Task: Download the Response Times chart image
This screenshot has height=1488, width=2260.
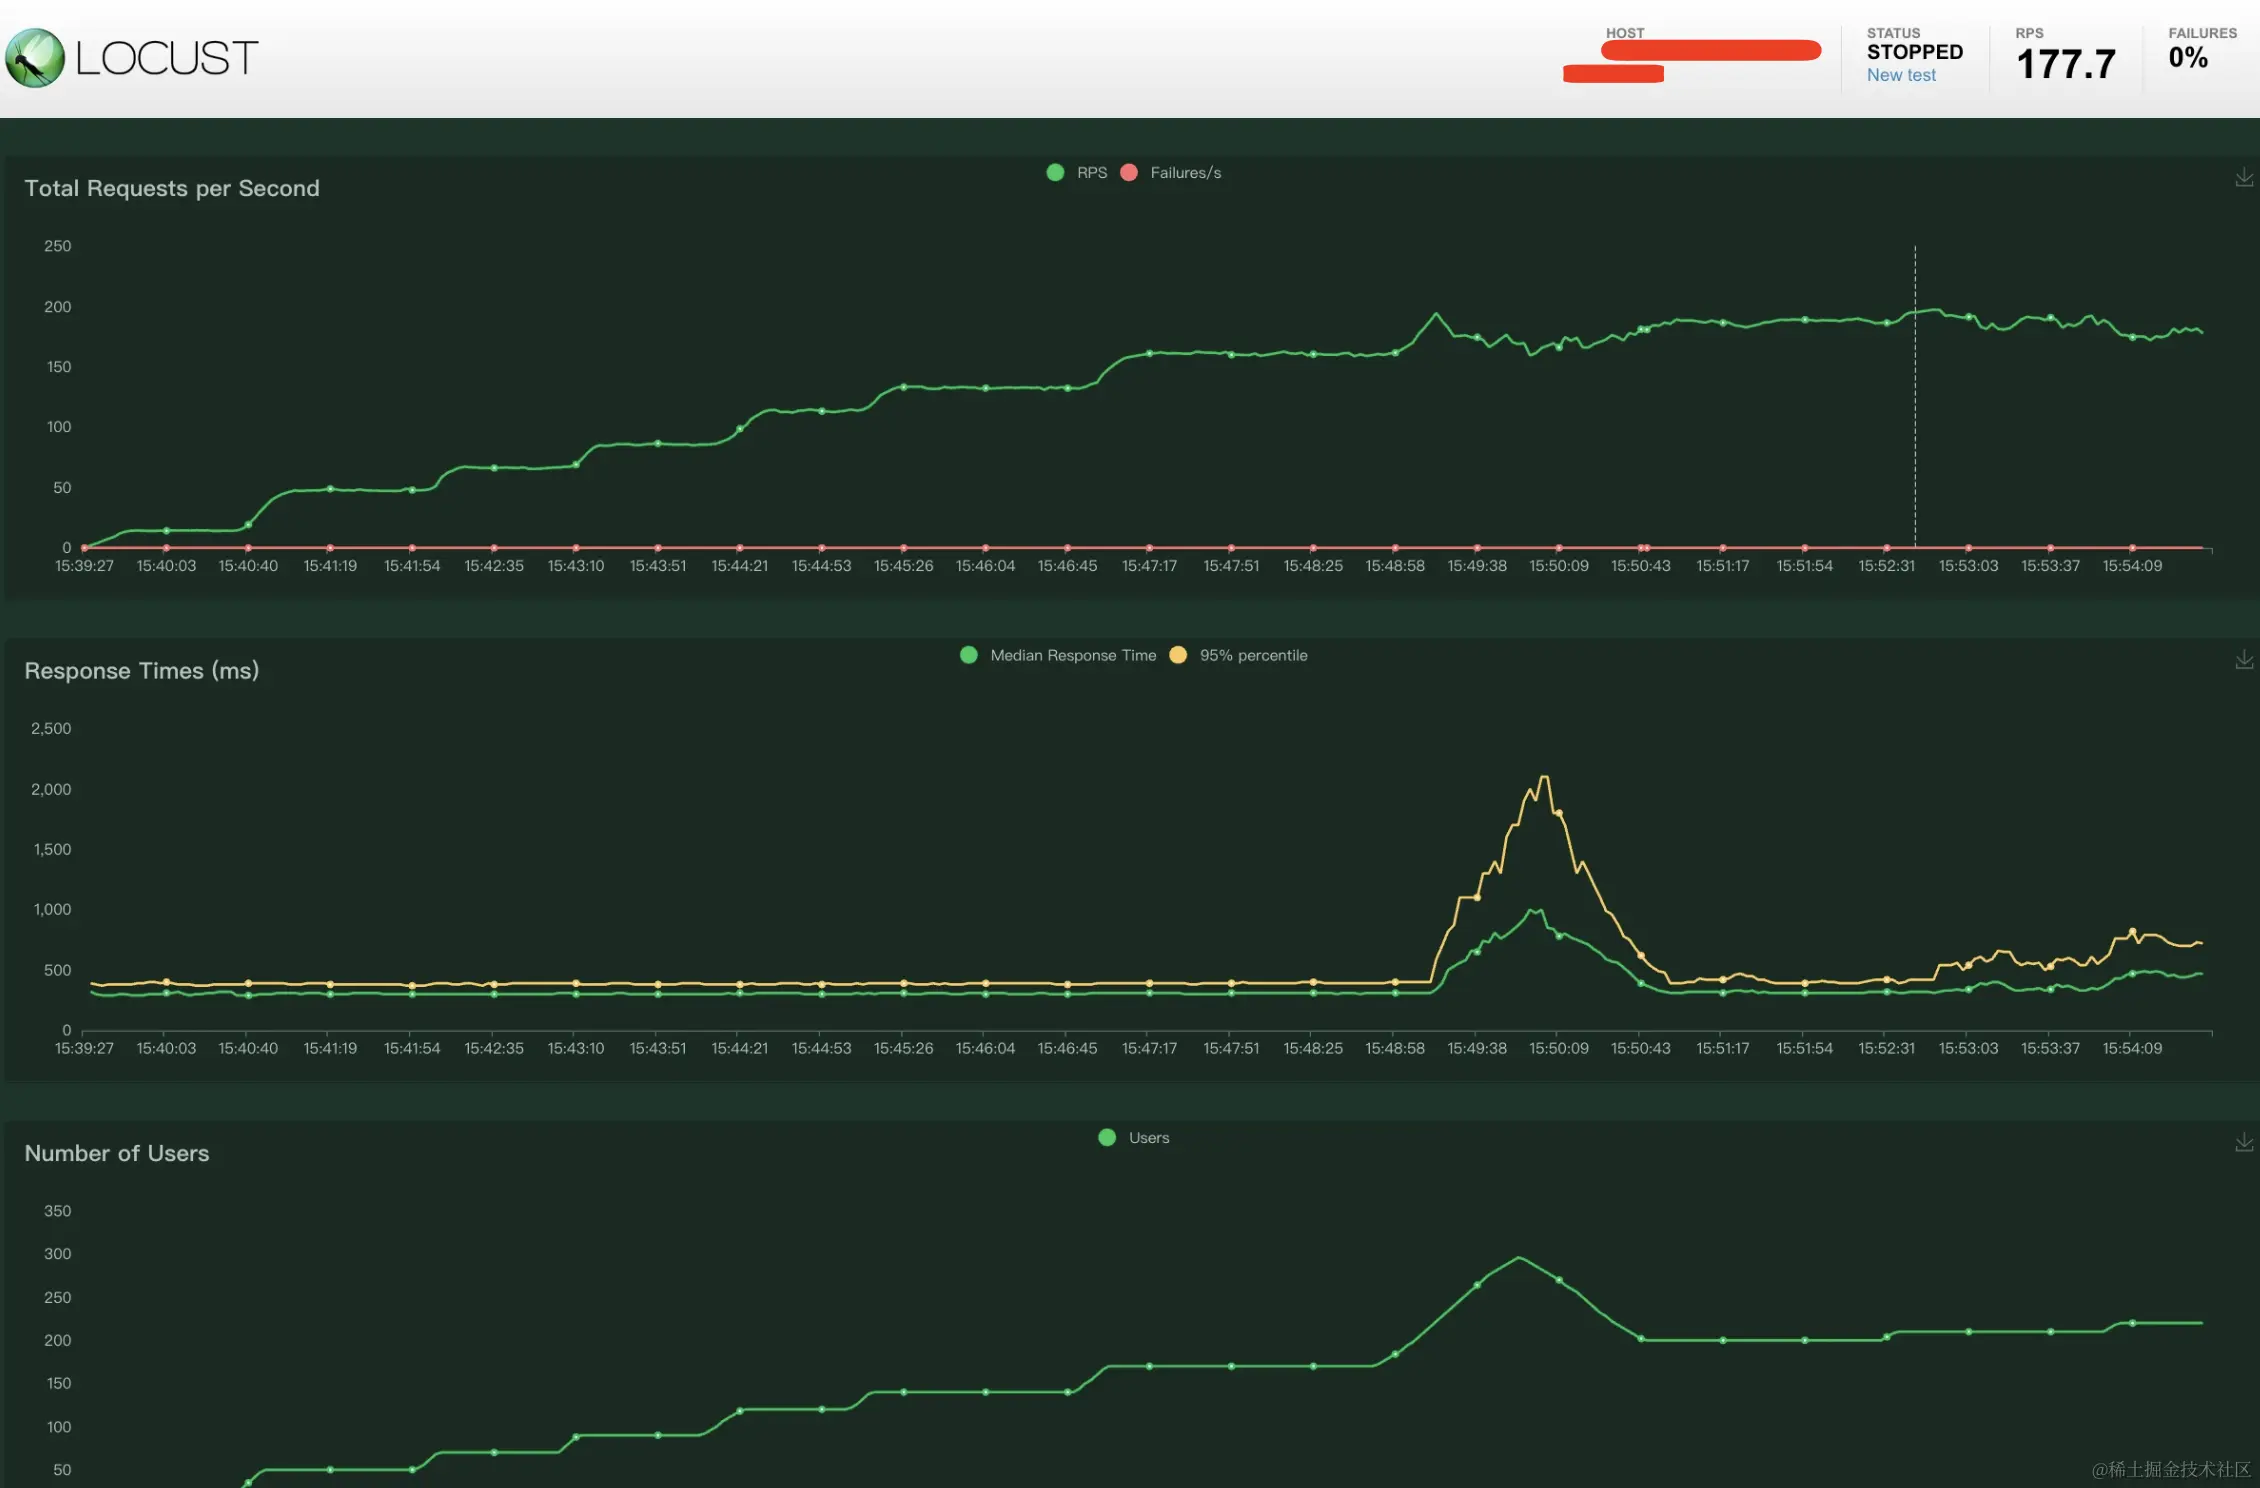Action: tap(2244, 660)
